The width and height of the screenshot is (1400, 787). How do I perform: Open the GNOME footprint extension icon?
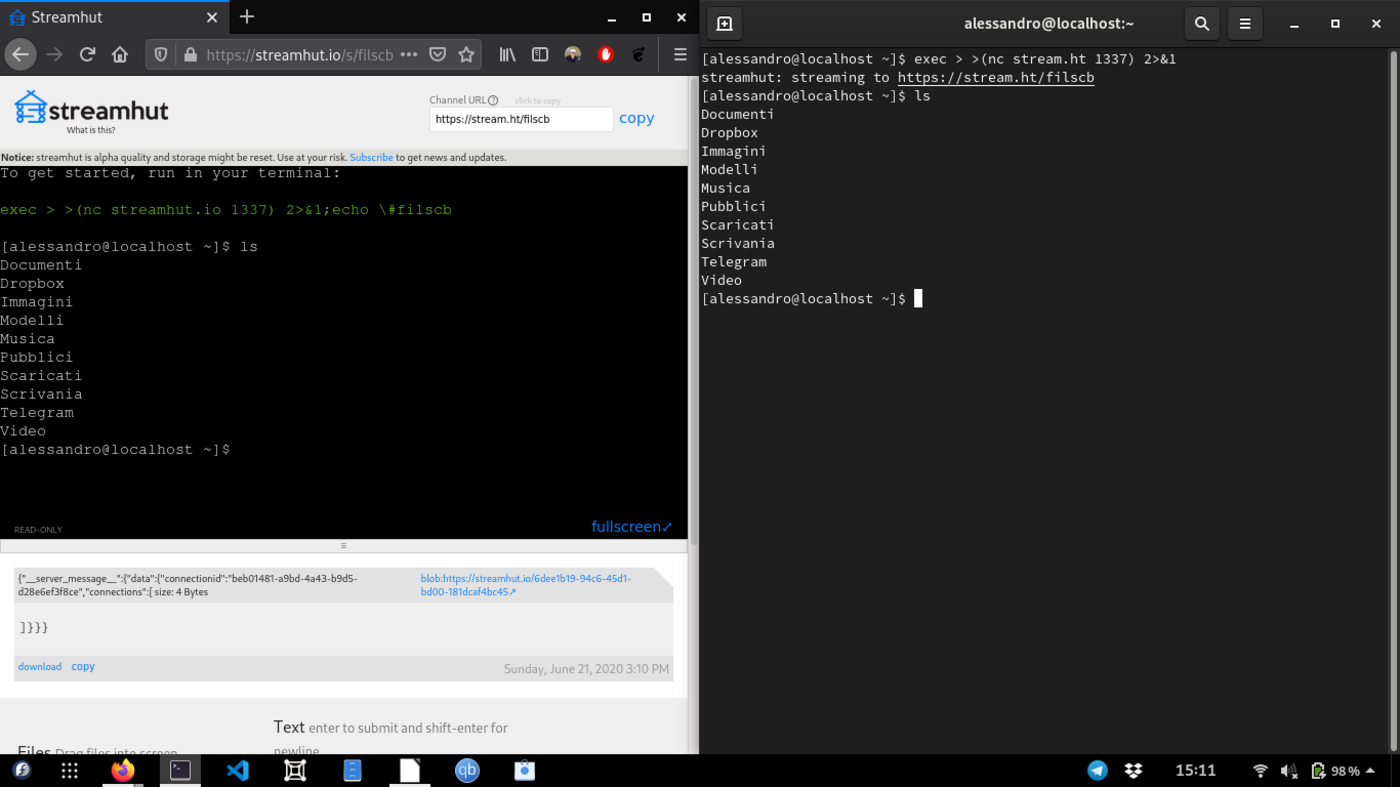(x=639, y=55)
